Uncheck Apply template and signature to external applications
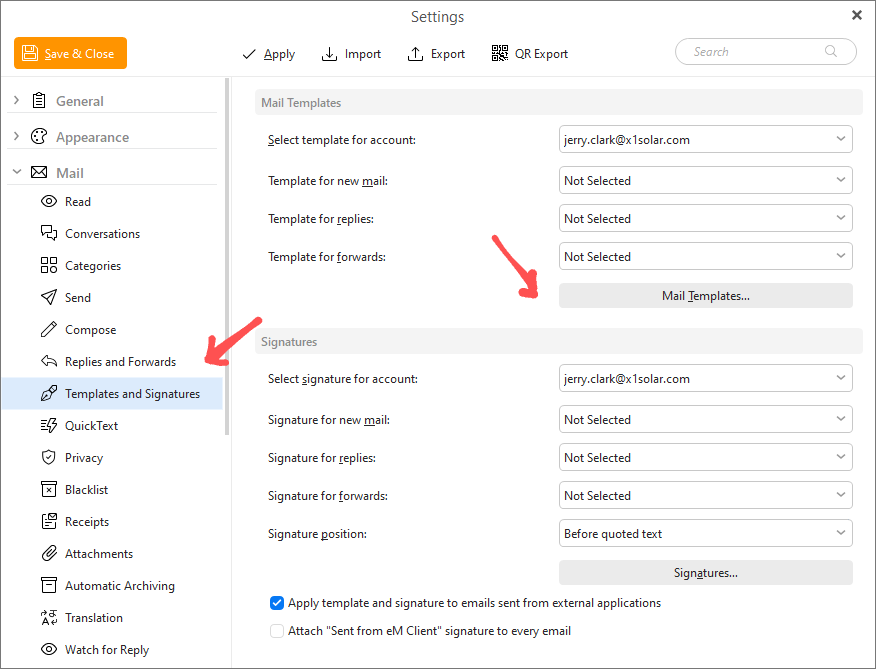The image size is (876, 669). click(277, 603)
